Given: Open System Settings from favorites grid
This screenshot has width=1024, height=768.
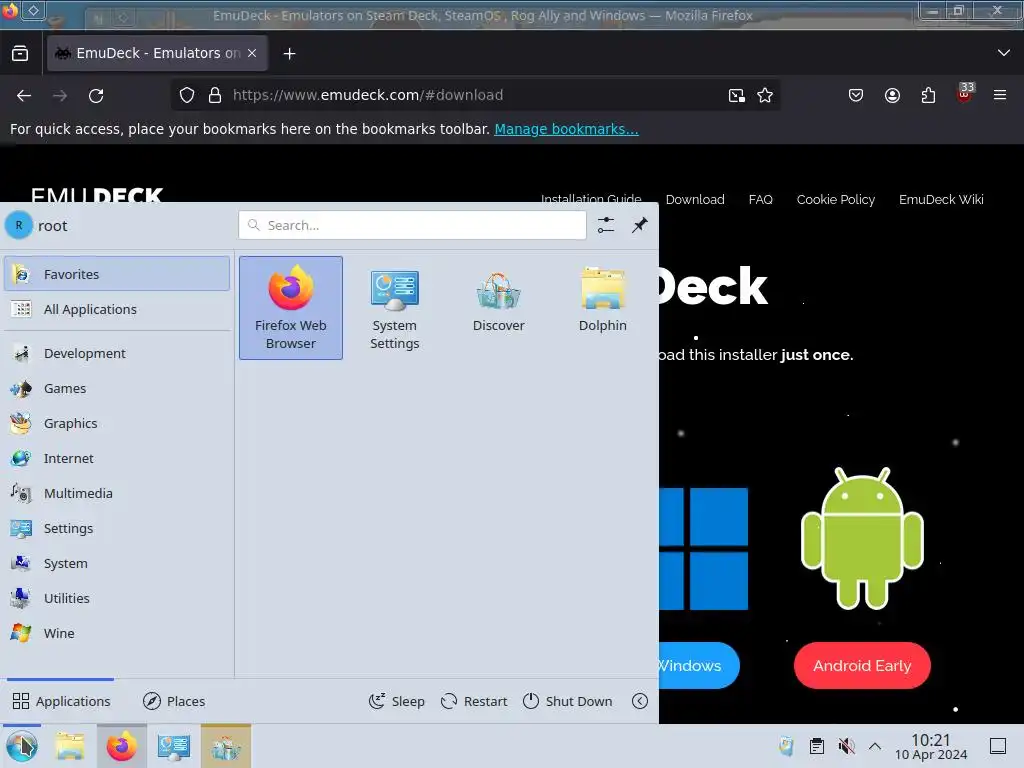Looking at the screenshot, I should coord(394,308).
